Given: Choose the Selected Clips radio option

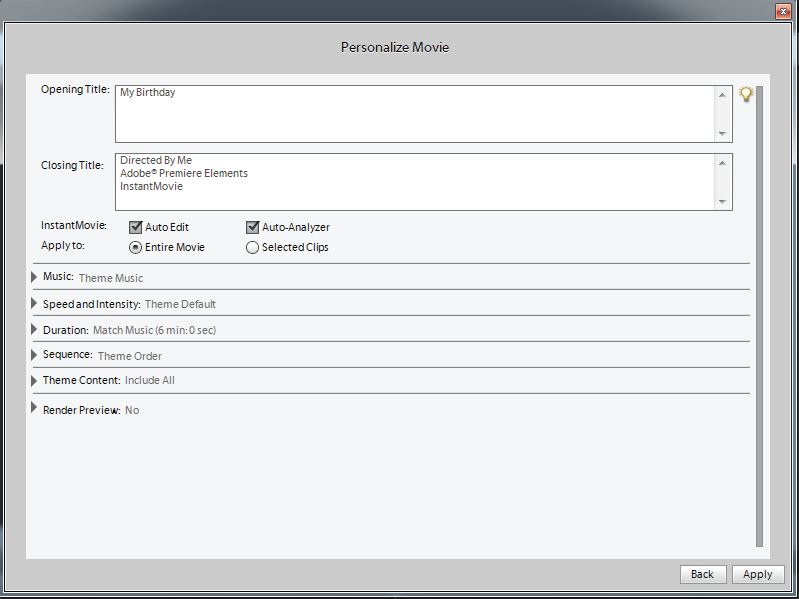Looking at the screenshot, I should pos(252,247).
